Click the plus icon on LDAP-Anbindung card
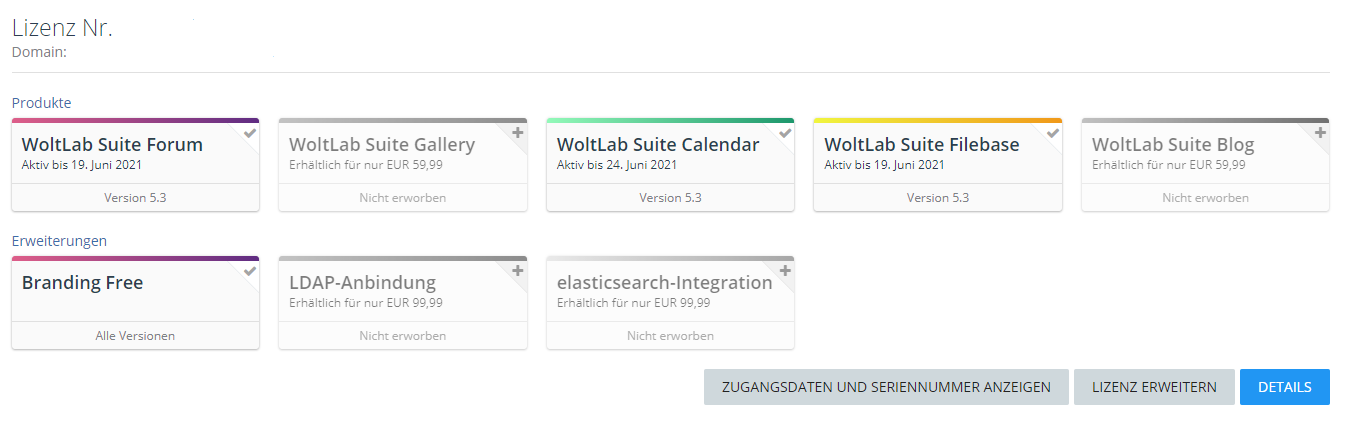 (x=518, y=271)
